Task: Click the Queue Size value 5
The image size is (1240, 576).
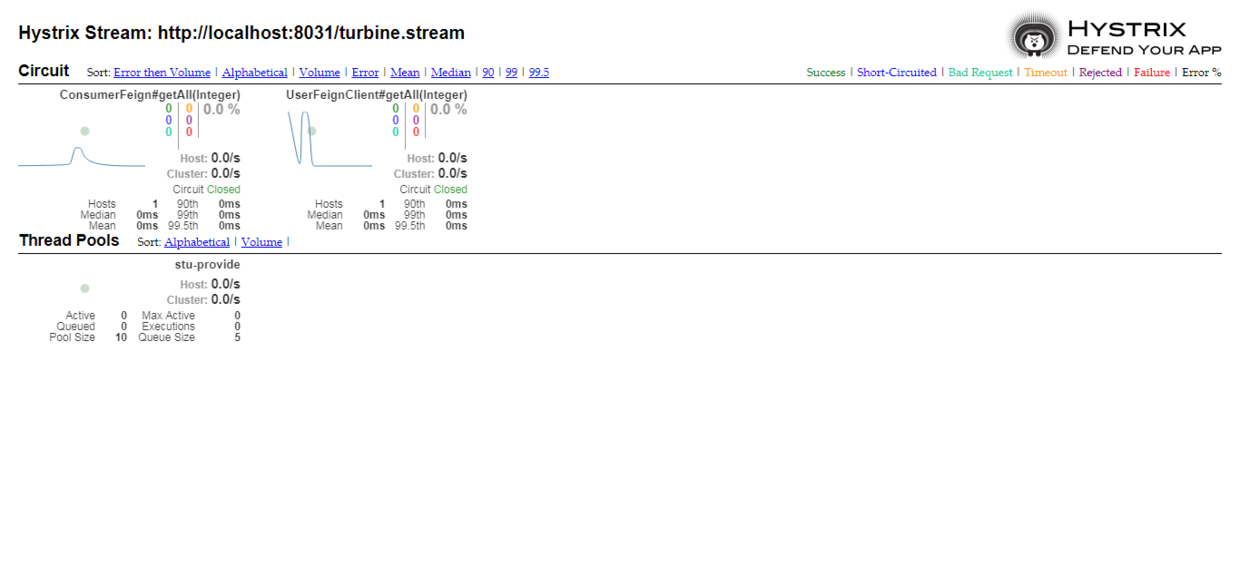Action: pos(237,338)
